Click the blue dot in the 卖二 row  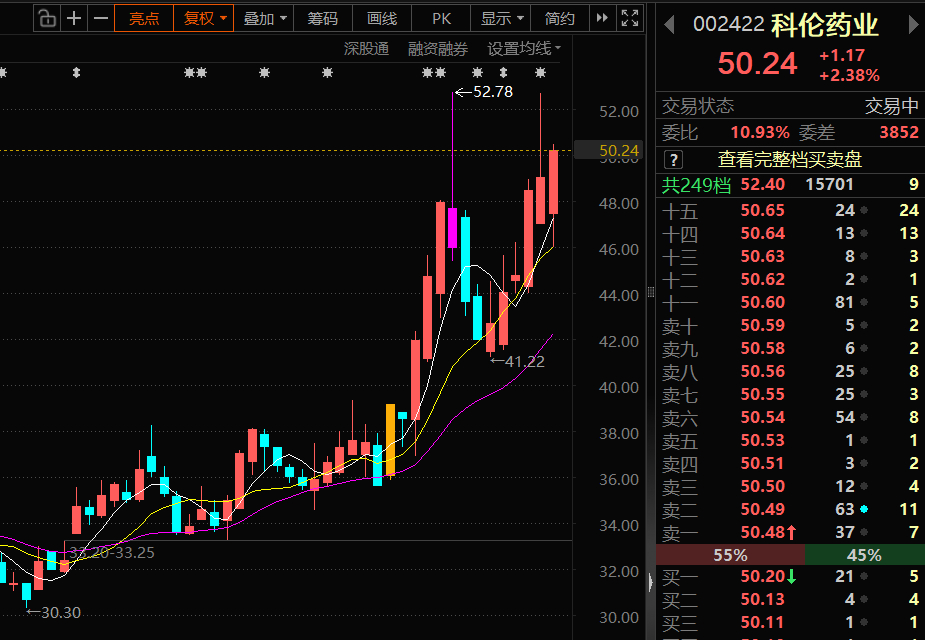tap(864, 509)
